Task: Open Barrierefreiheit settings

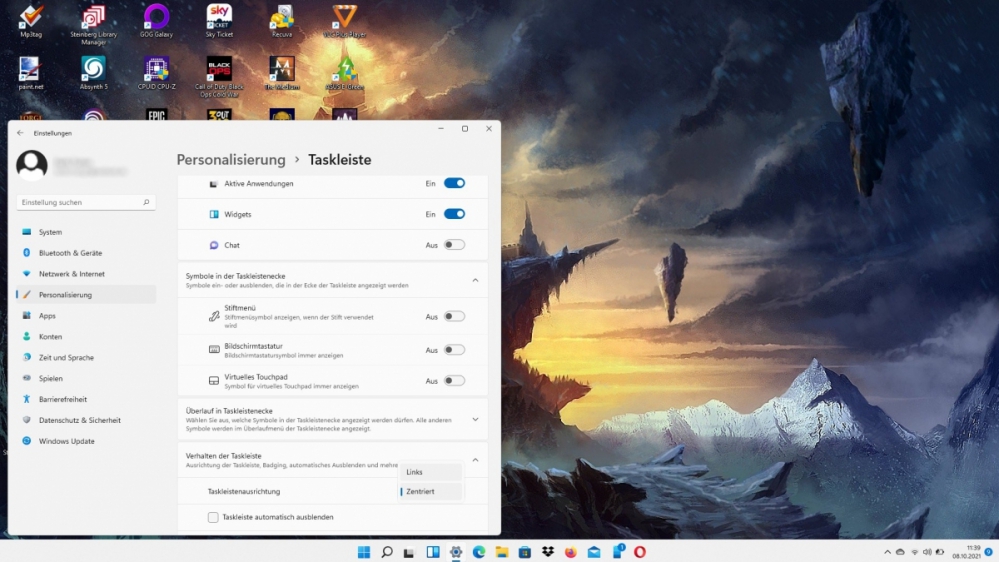Action: [x=86, y=400]
